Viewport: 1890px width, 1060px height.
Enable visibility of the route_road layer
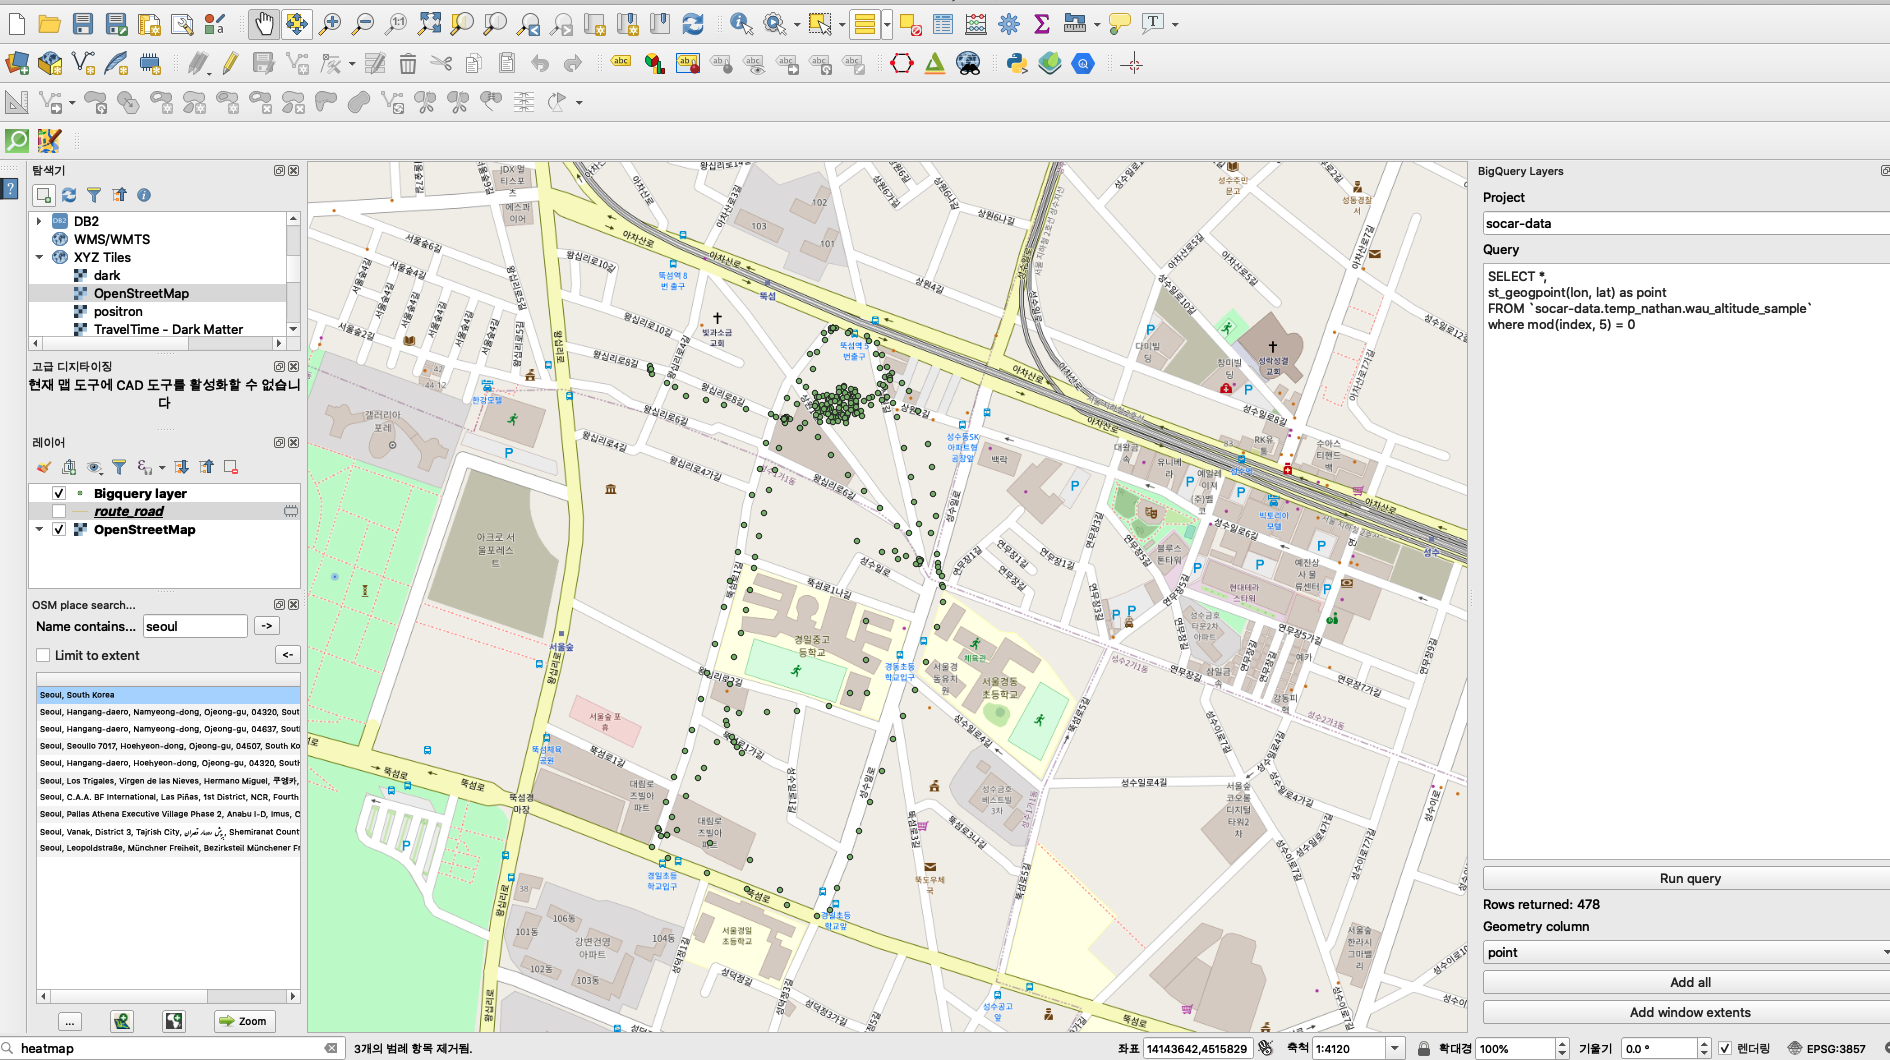[x=58, y=511]
